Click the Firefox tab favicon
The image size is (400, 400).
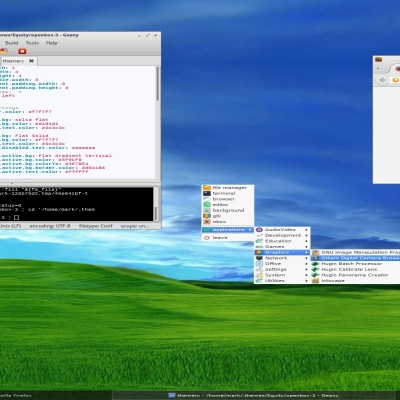(398, 69)
